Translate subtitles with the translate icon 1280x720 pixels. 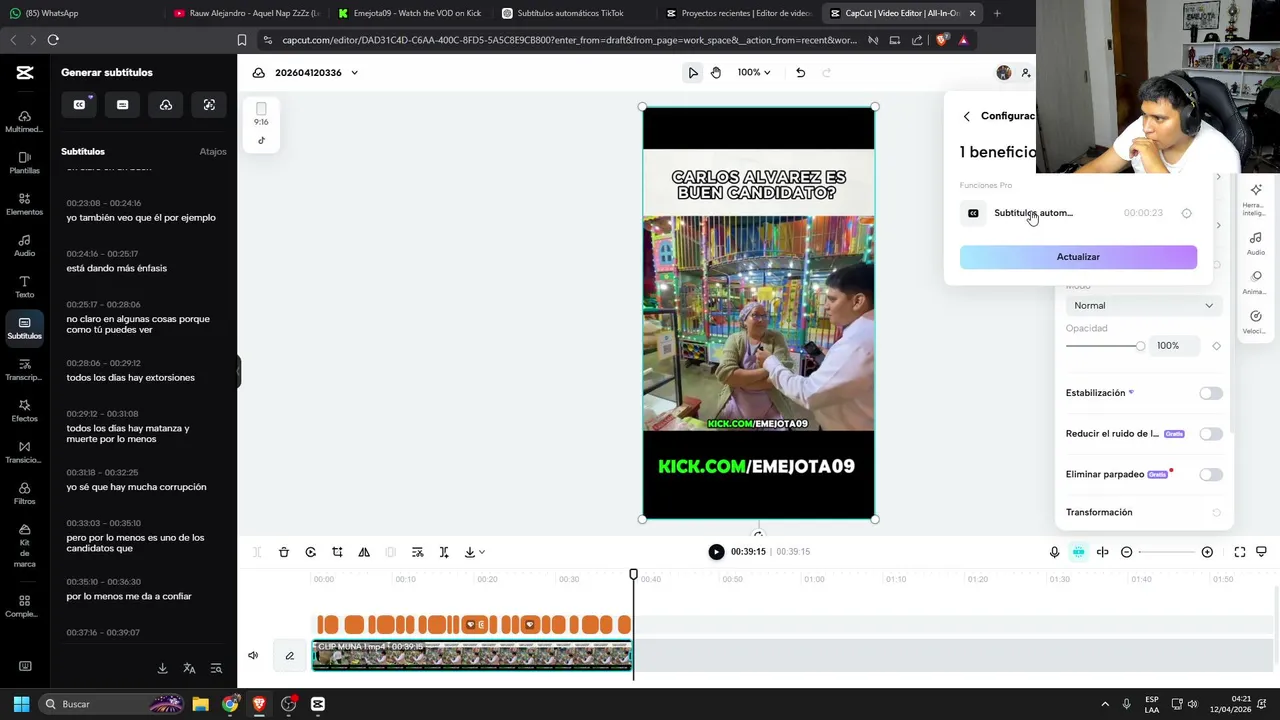[x=189, y=668]
